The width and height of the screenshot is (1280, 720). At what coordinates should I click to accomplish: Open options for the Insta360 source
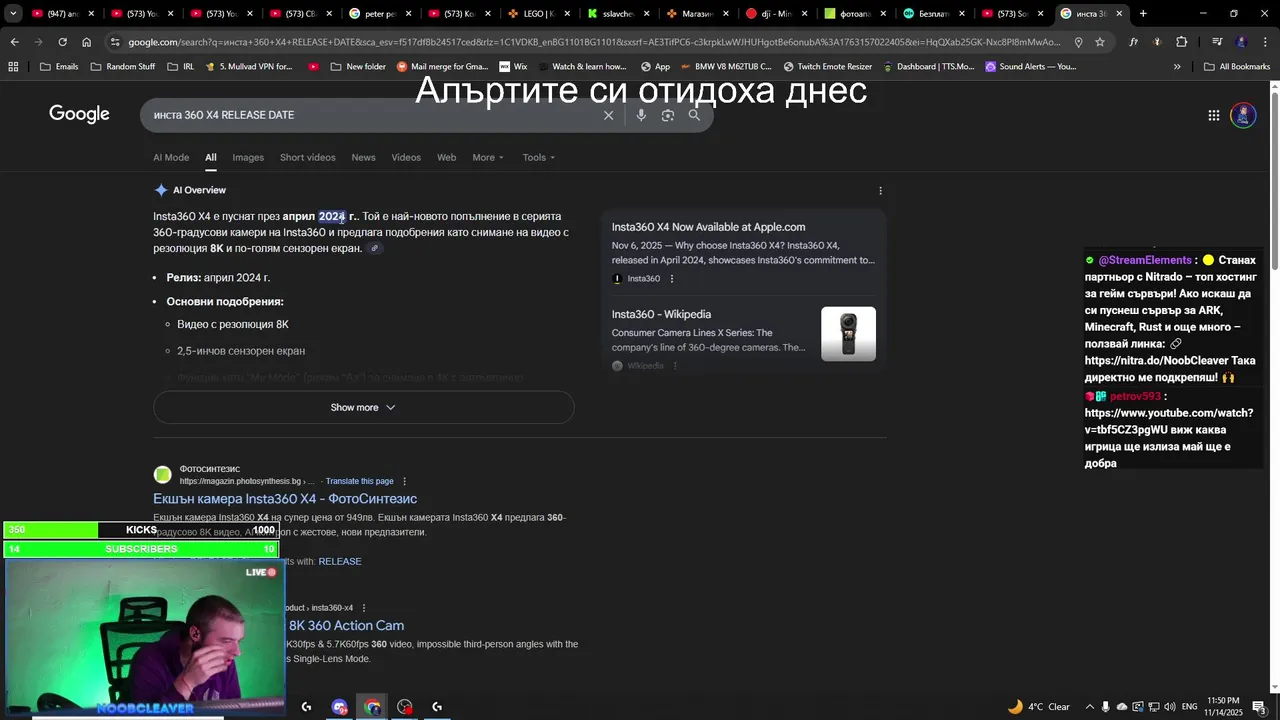pos(672,279)
